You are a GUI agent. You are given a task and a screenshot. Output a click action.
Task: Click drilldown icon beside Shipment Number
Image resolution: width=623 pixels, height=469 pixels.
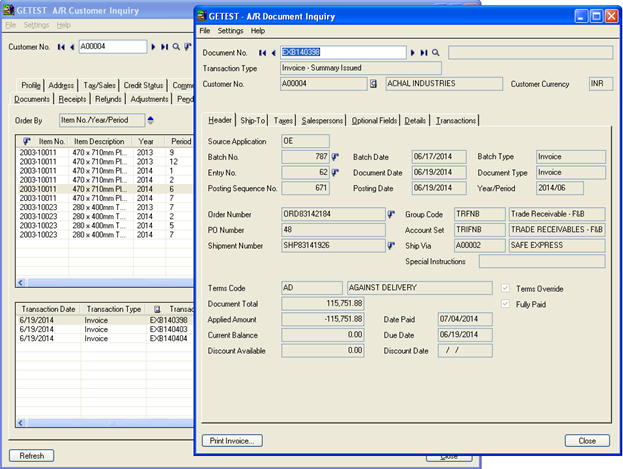click(x=391, y=244)
